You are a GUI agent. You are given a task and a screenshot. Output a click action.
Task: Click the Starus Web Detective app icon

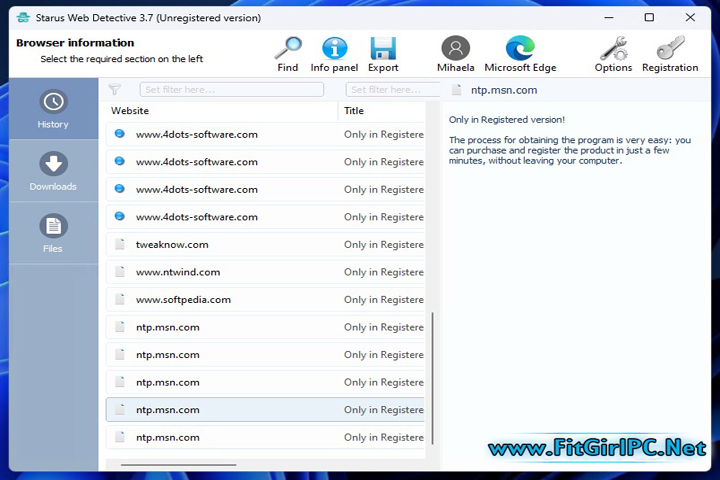click(23, 17)
